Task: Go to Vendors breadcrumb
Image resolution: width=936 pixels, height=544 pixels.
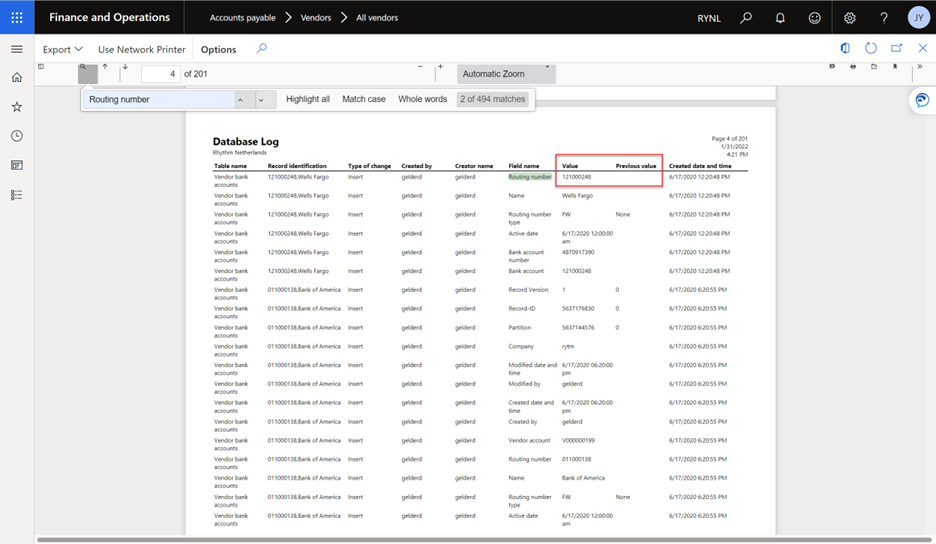Action: click(316, 18)
